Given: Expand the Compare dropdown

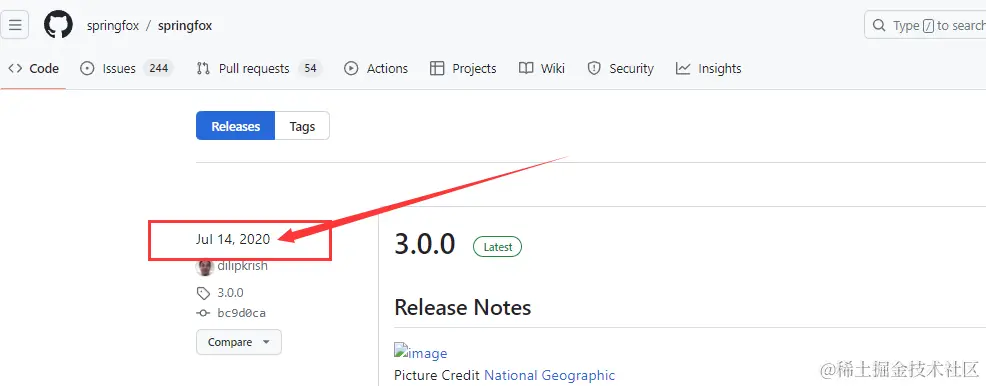Looking at the screenshot, I should (x=239, y=342).
